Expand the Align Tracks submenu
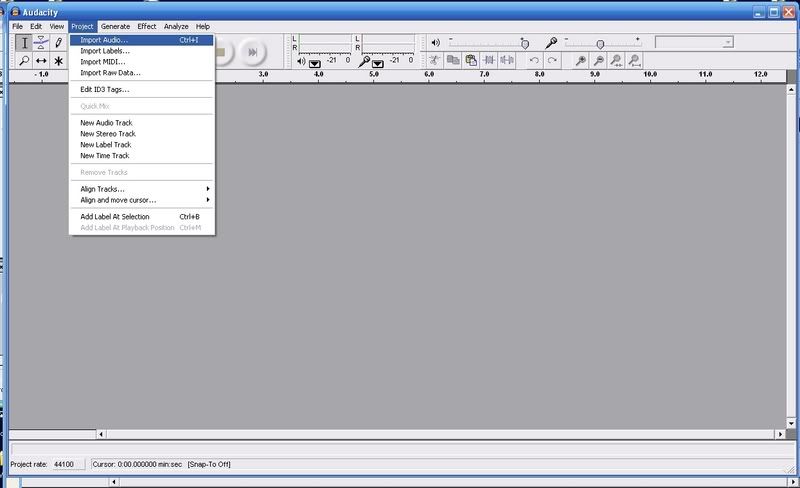This screenshot has width=800, height=488. (x=142, y=189)
